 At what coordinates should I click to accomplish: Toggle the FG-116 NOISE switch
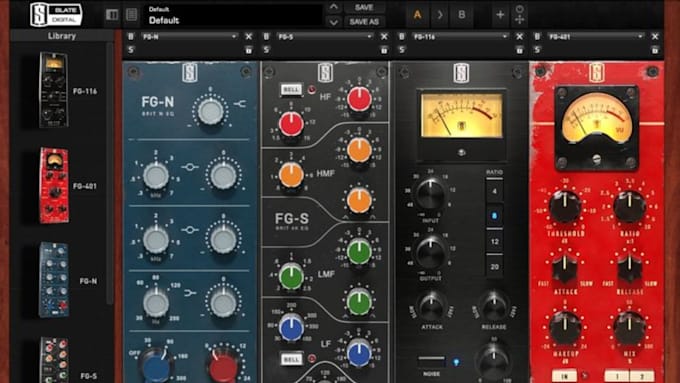[x=431, y=361]
